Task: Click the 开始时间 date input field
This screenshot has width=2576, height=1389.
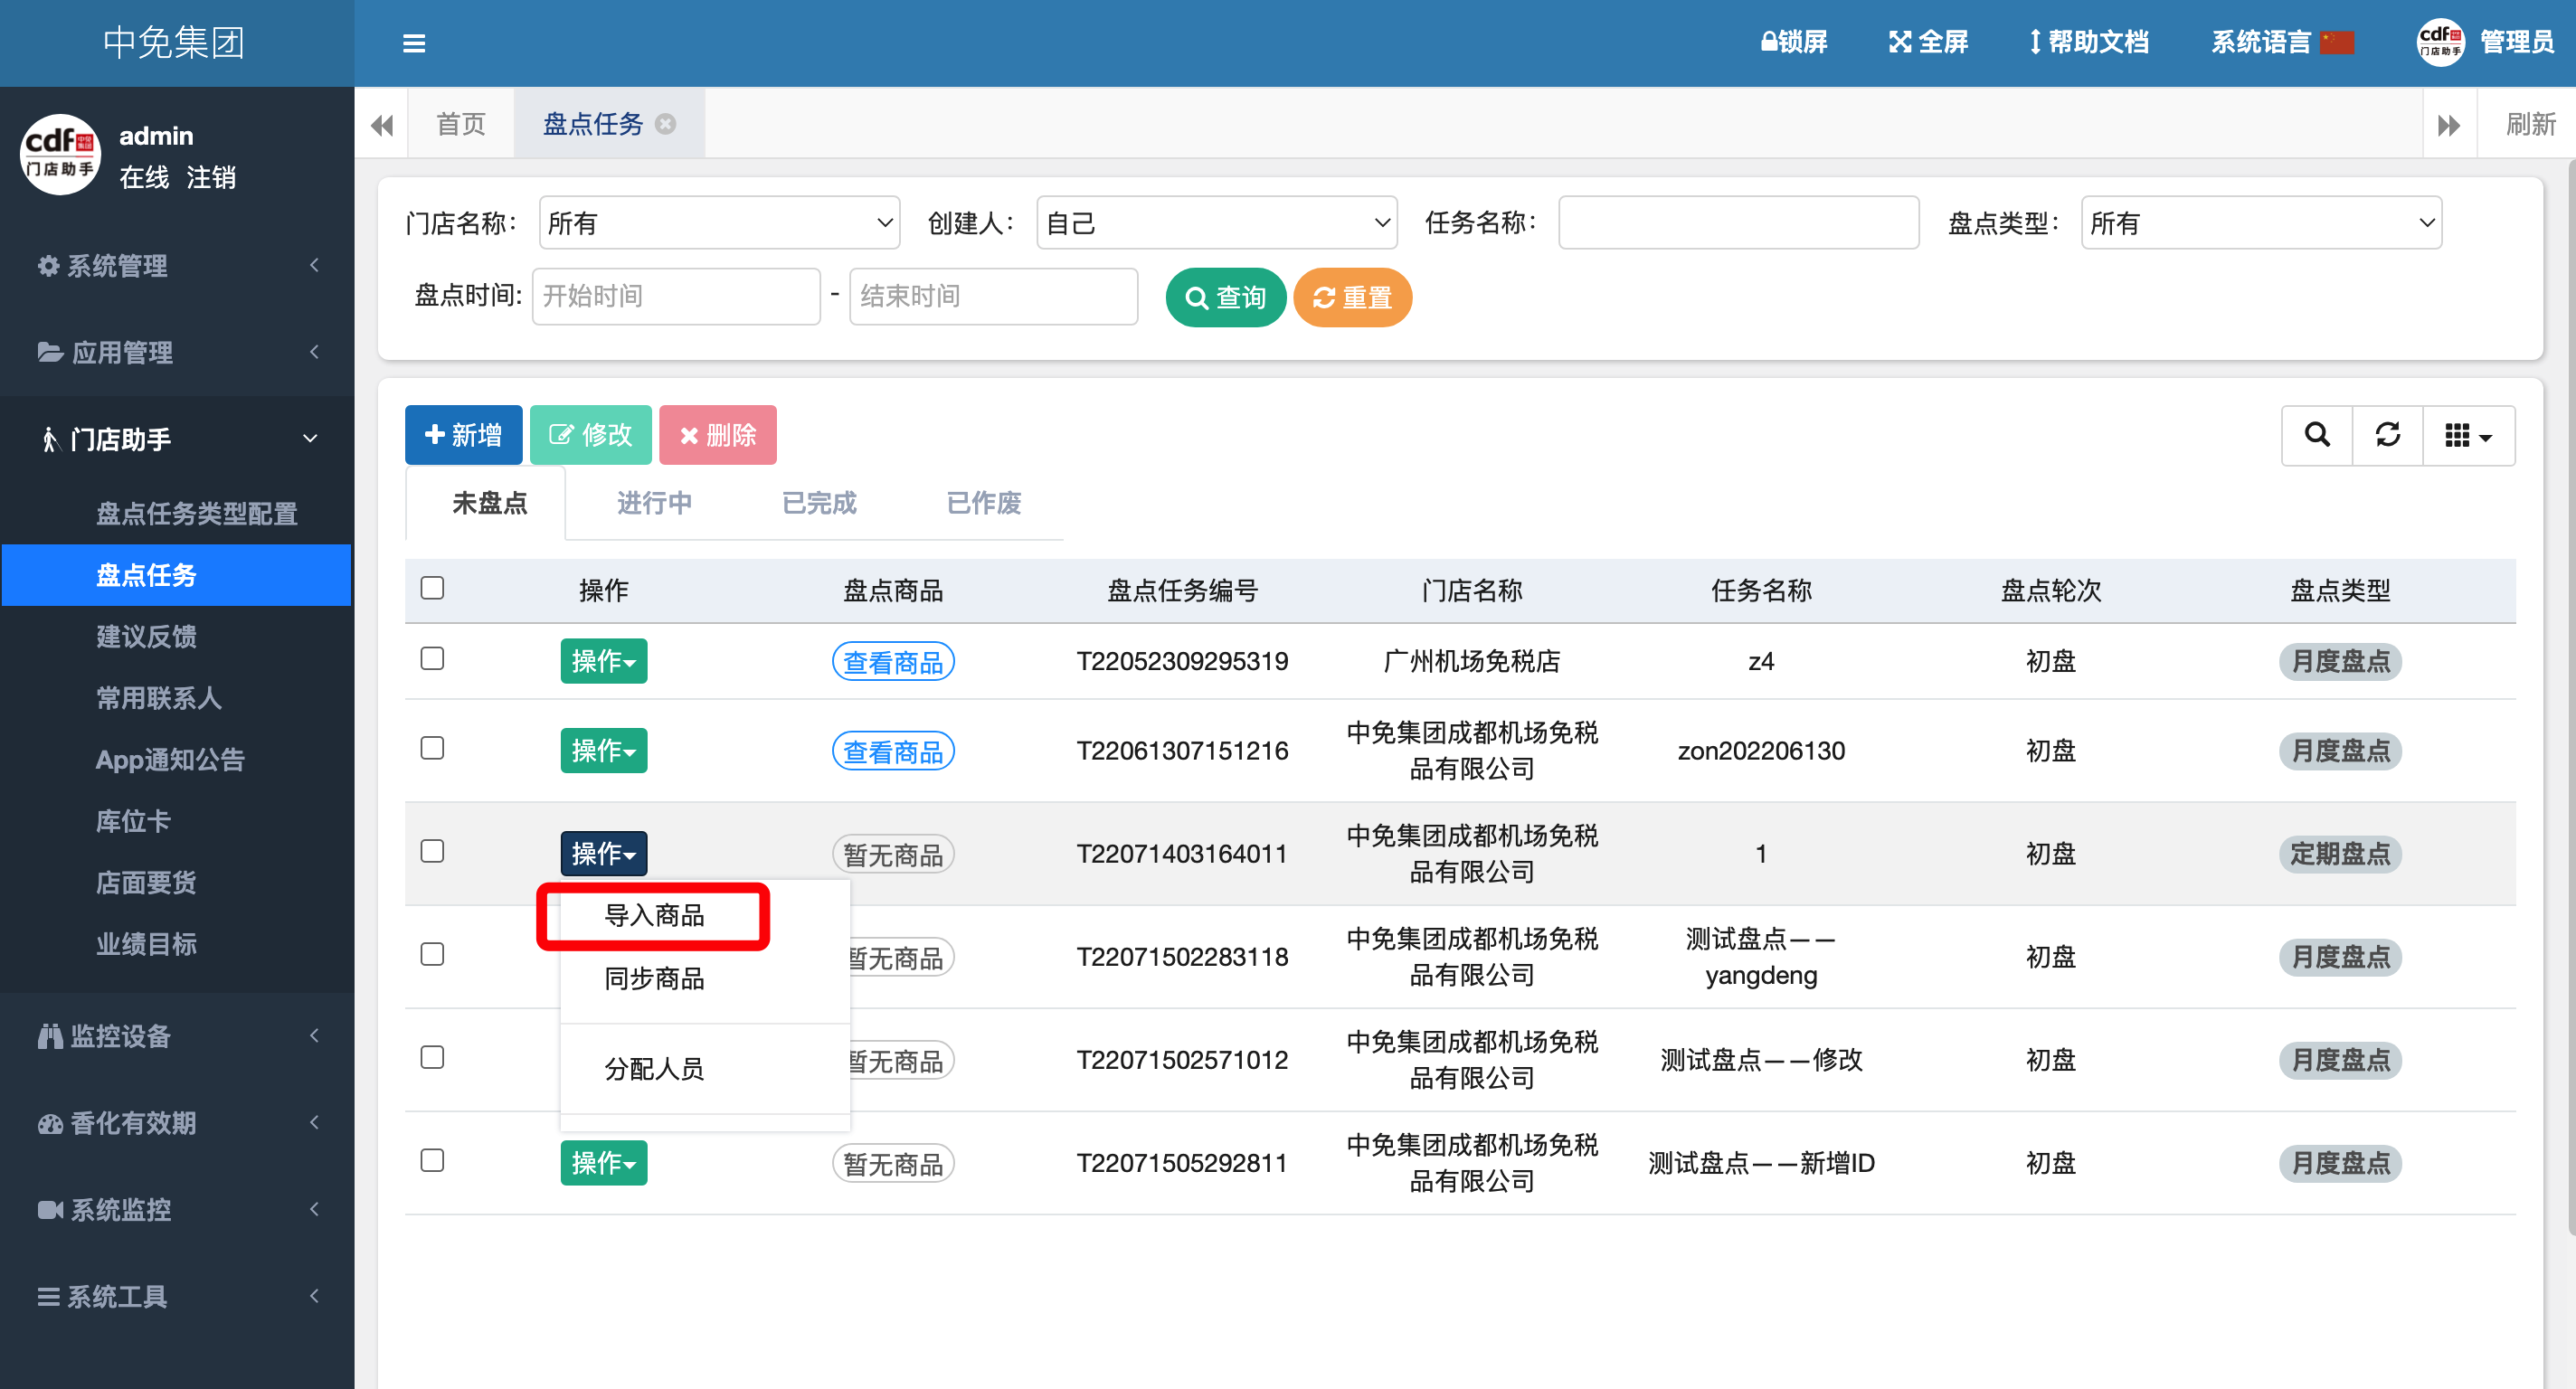Action: click(676, 296)
